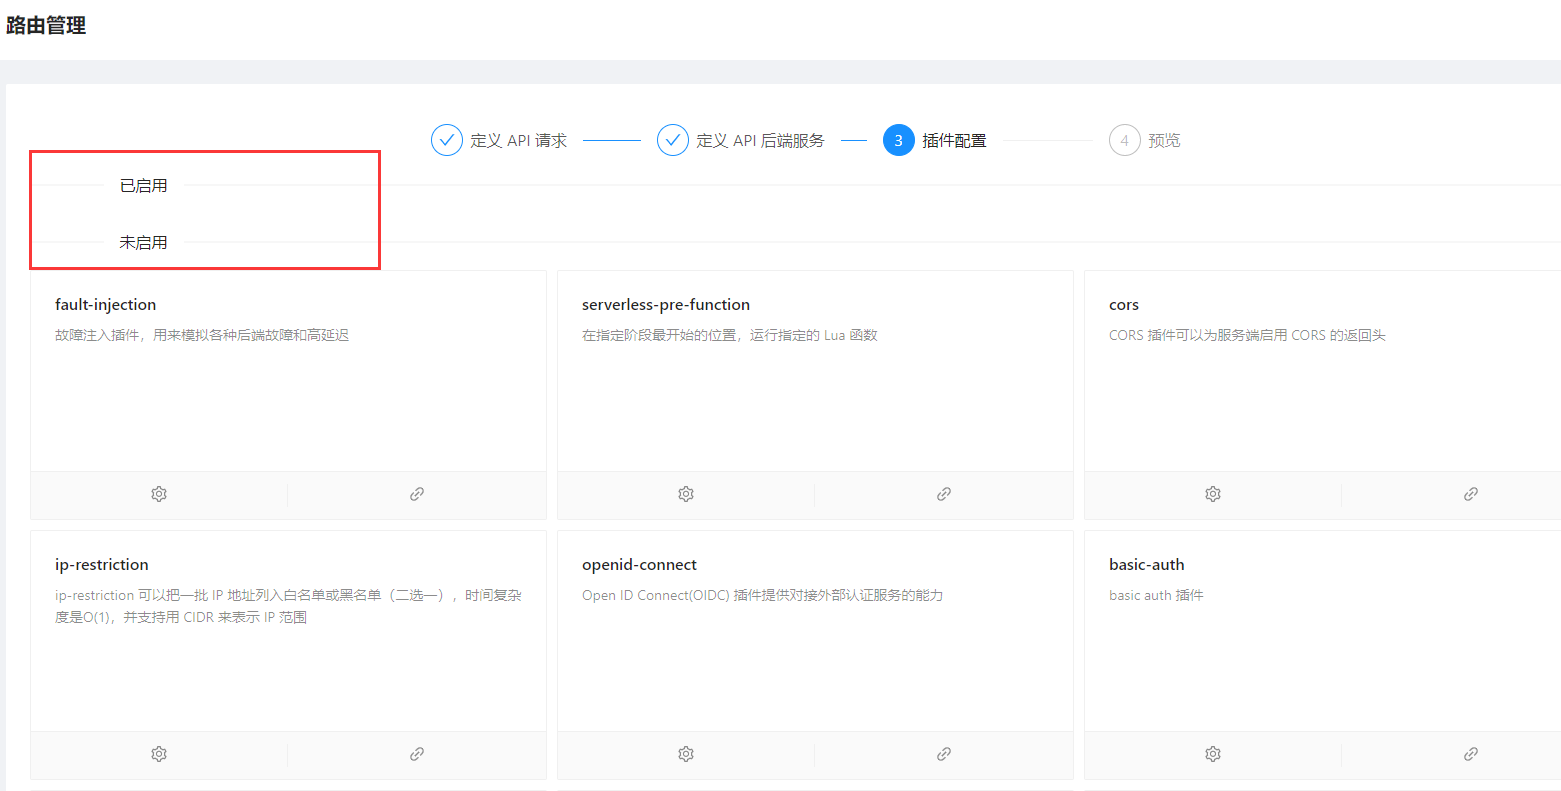
Task: Click the completed checkmark for 定义 API 后端服务
Action: (673, 141)
